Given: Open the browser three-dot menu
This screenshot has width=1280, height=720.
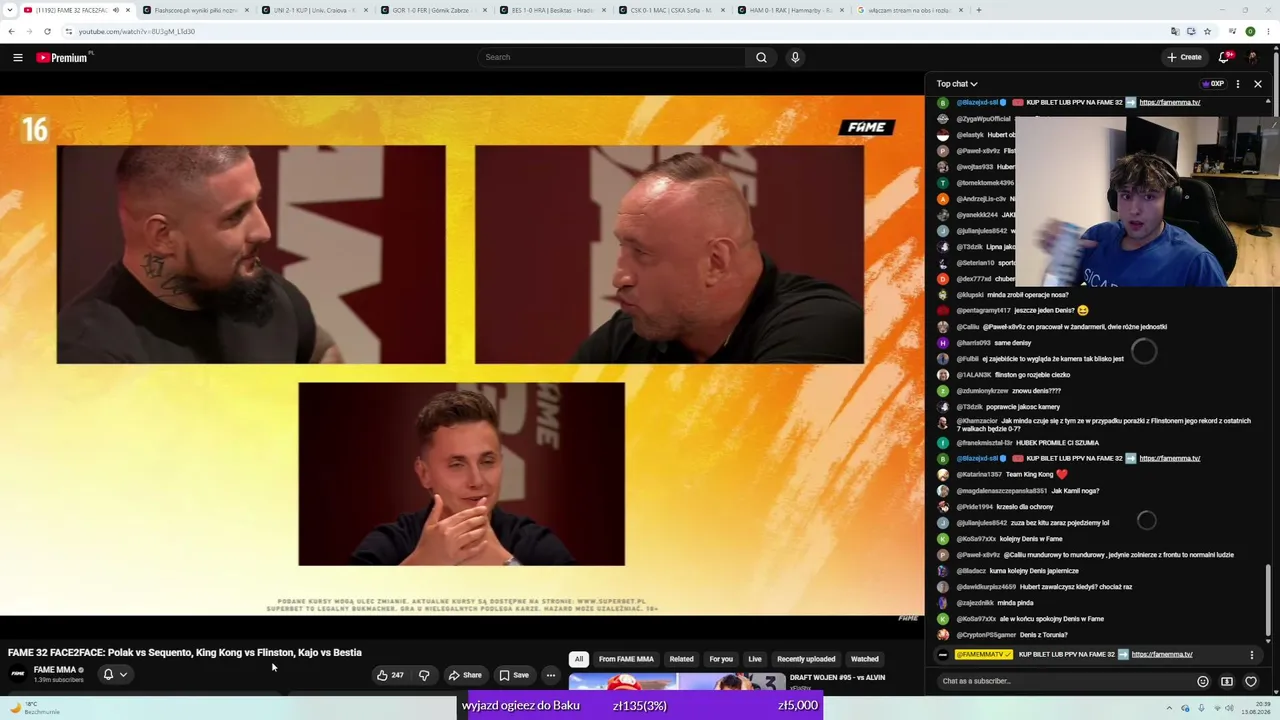Looking at the screenshot, I should point(1269,31).
